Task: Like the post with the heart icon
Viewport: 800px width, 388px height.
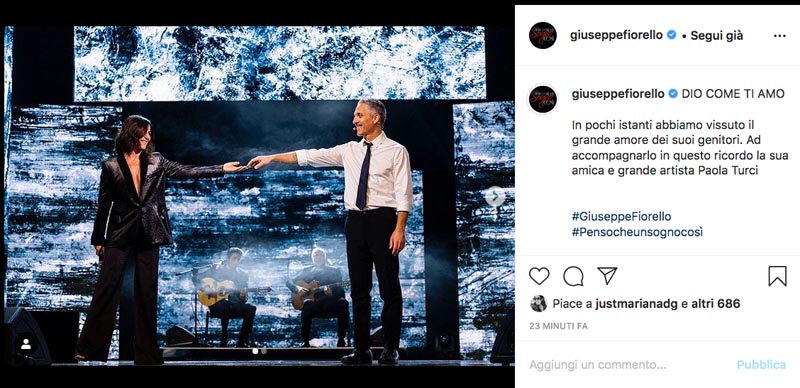Action: [x=539, y=276]
